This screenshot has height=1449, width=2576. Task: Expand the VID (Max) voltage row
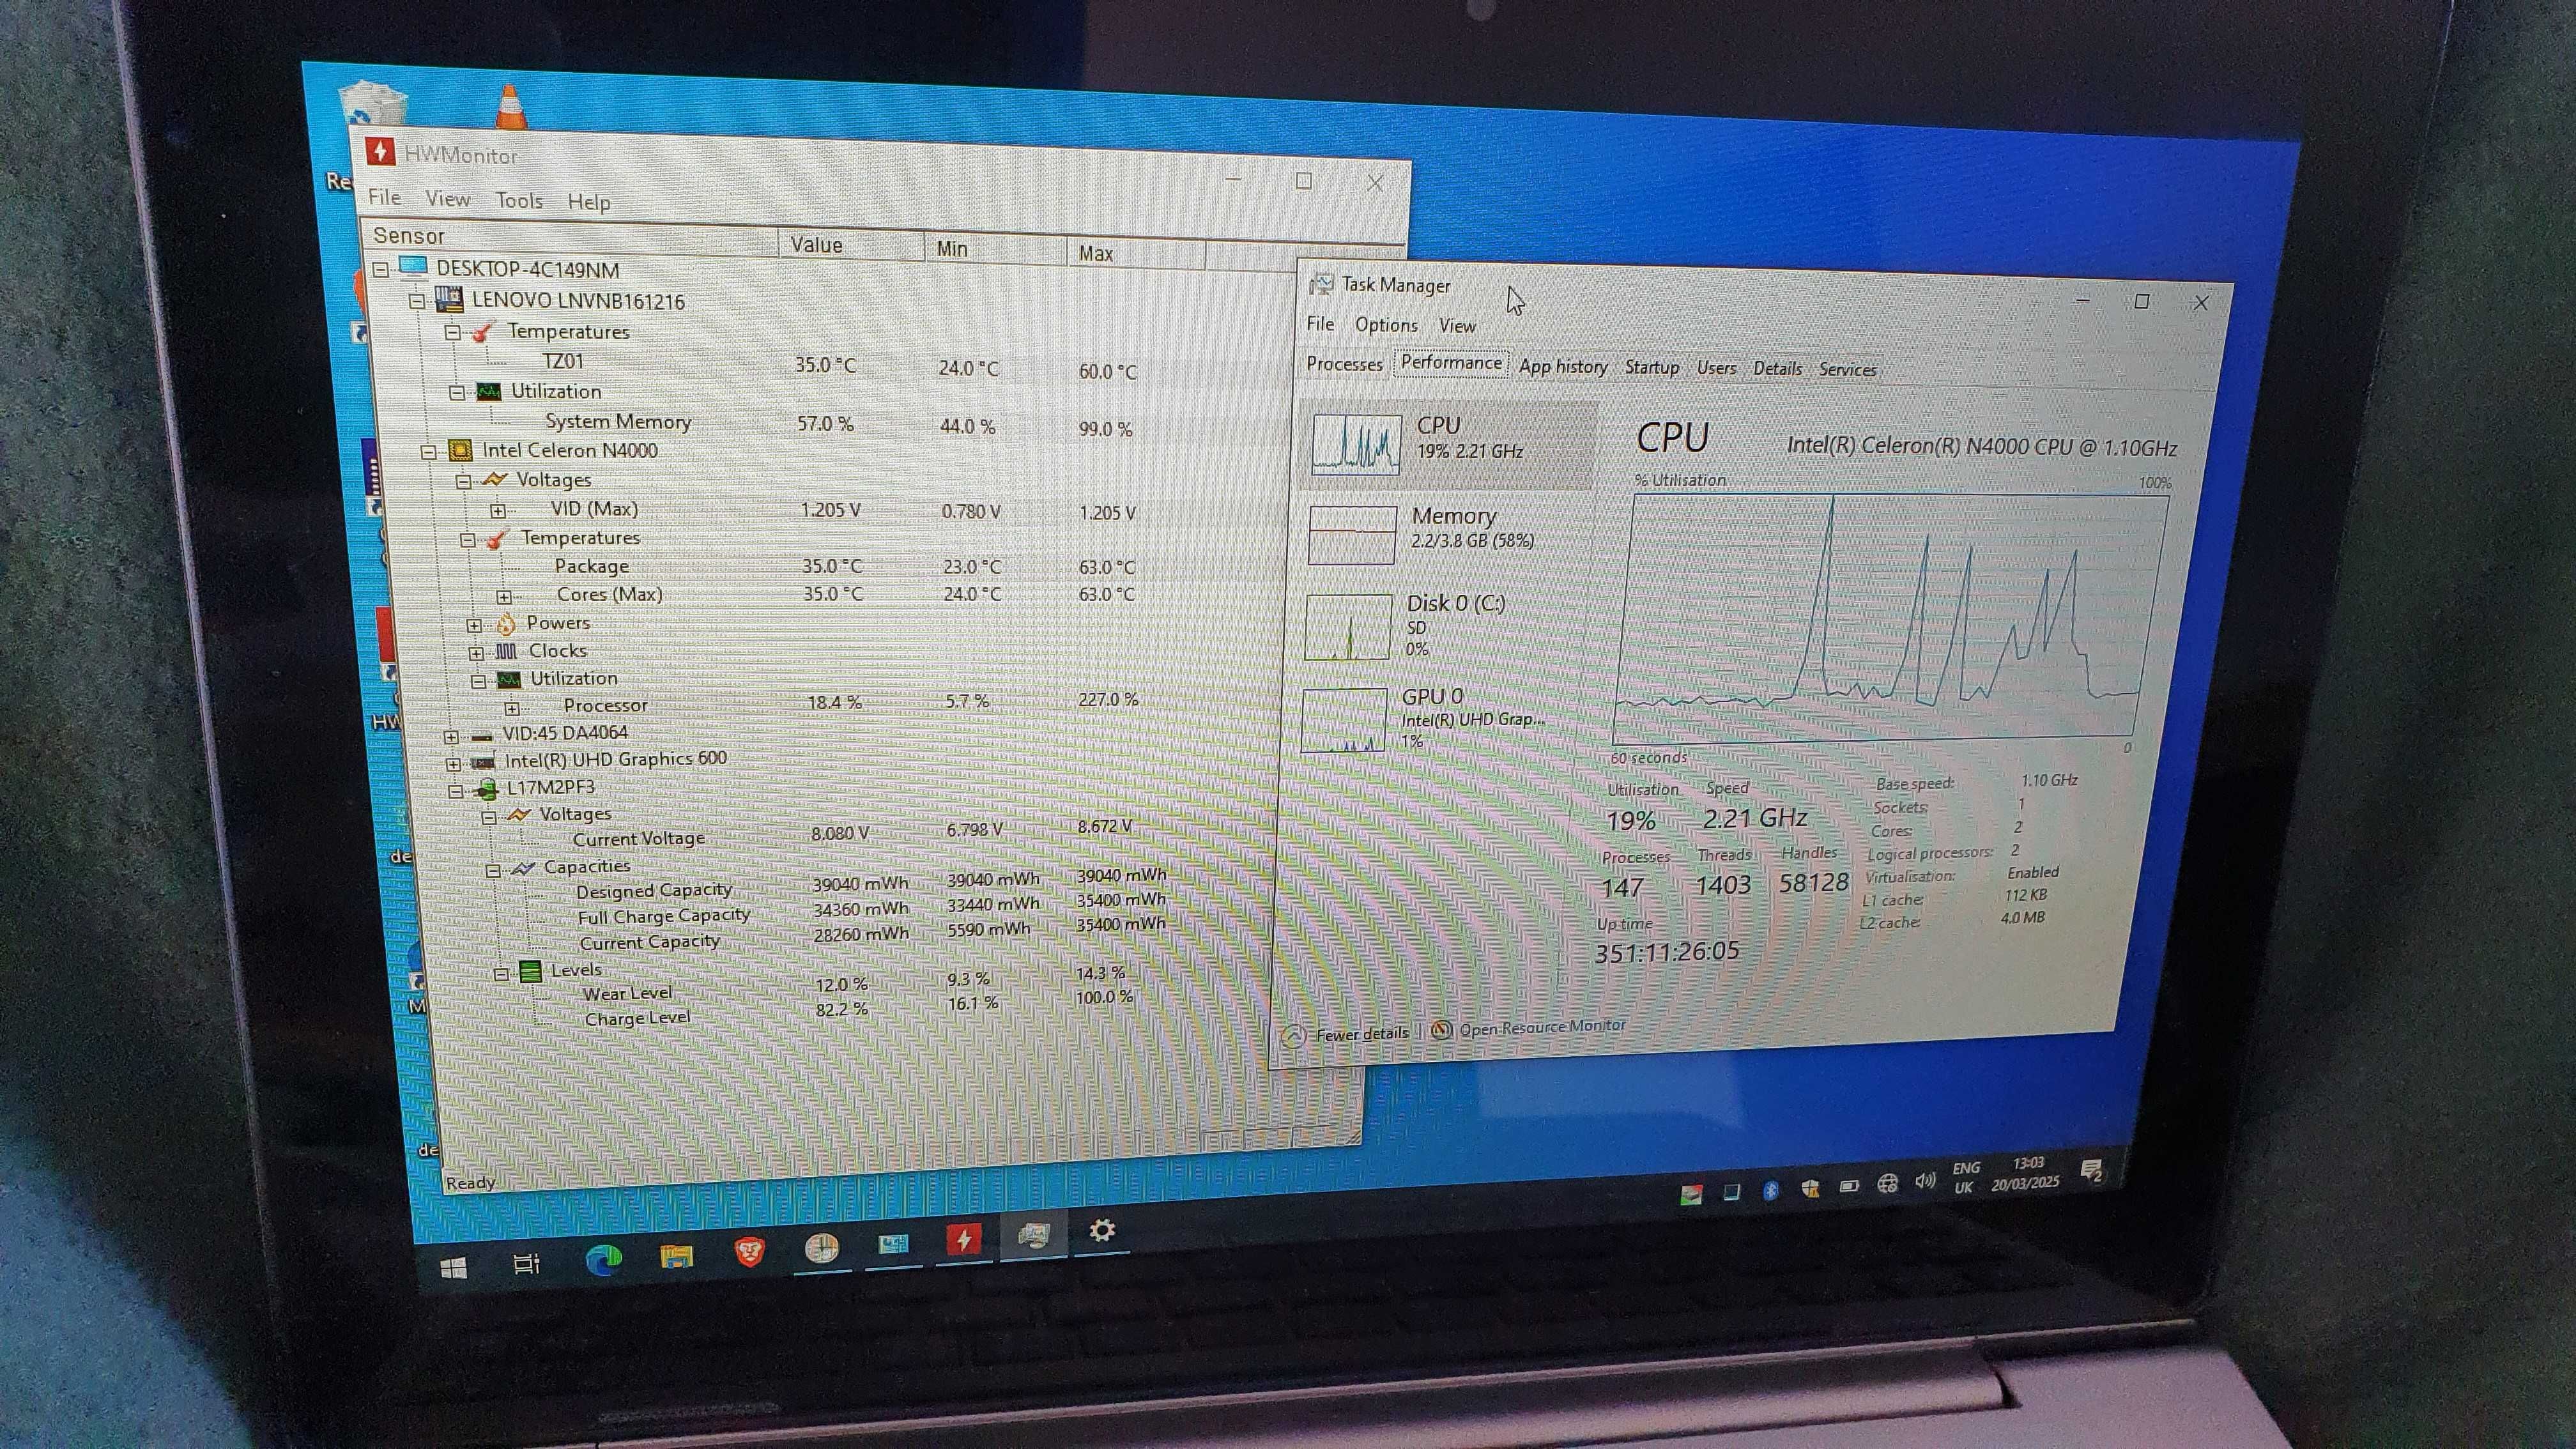pyautogui.click(x=497, y=511)
